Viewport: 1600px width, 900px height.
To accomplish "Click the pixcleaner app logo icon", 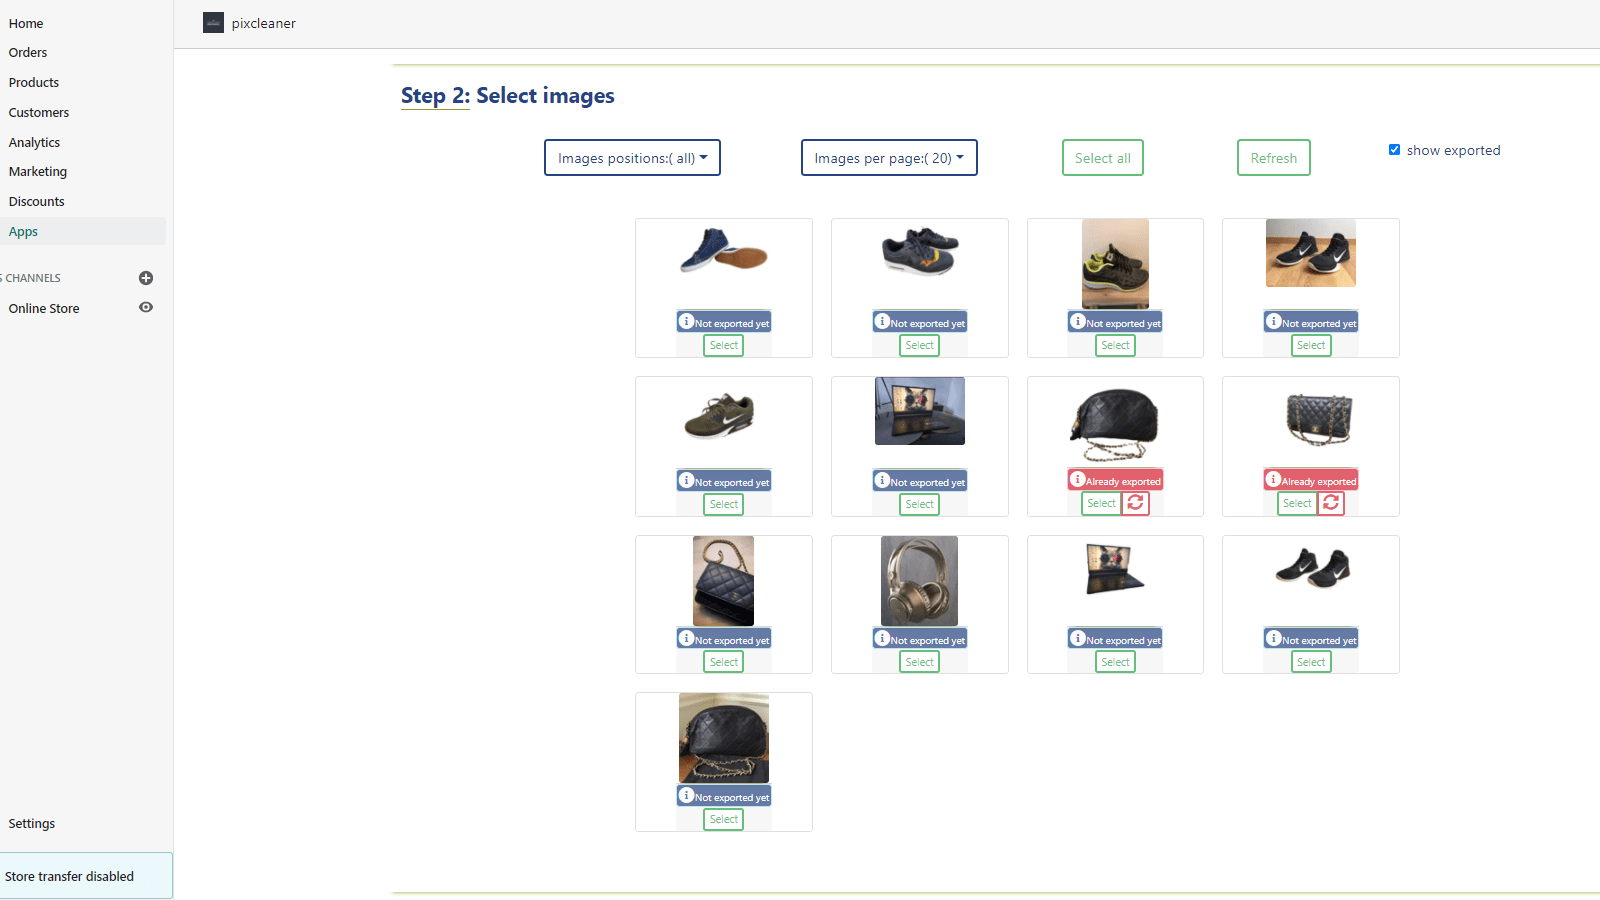I will click(213, 23).
